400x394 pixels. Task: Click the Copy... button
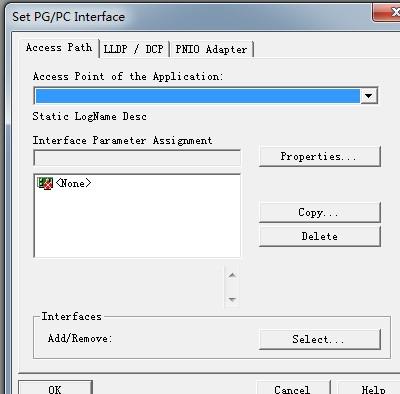tap(319, 212)
